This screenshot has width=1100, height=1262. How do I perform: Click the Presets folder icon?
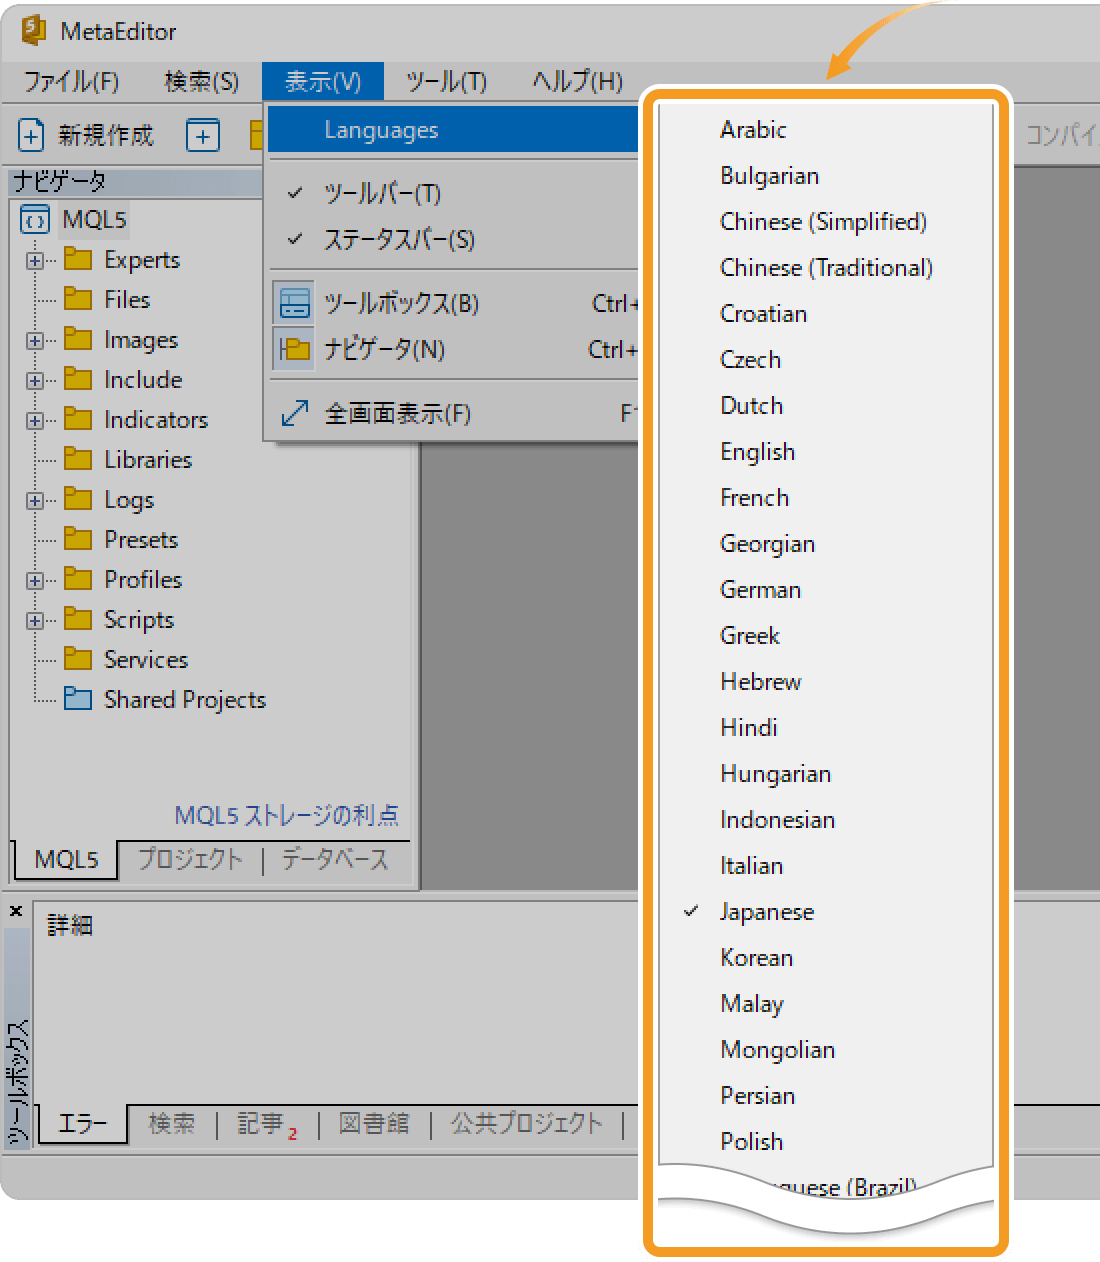tap(78, 539)
